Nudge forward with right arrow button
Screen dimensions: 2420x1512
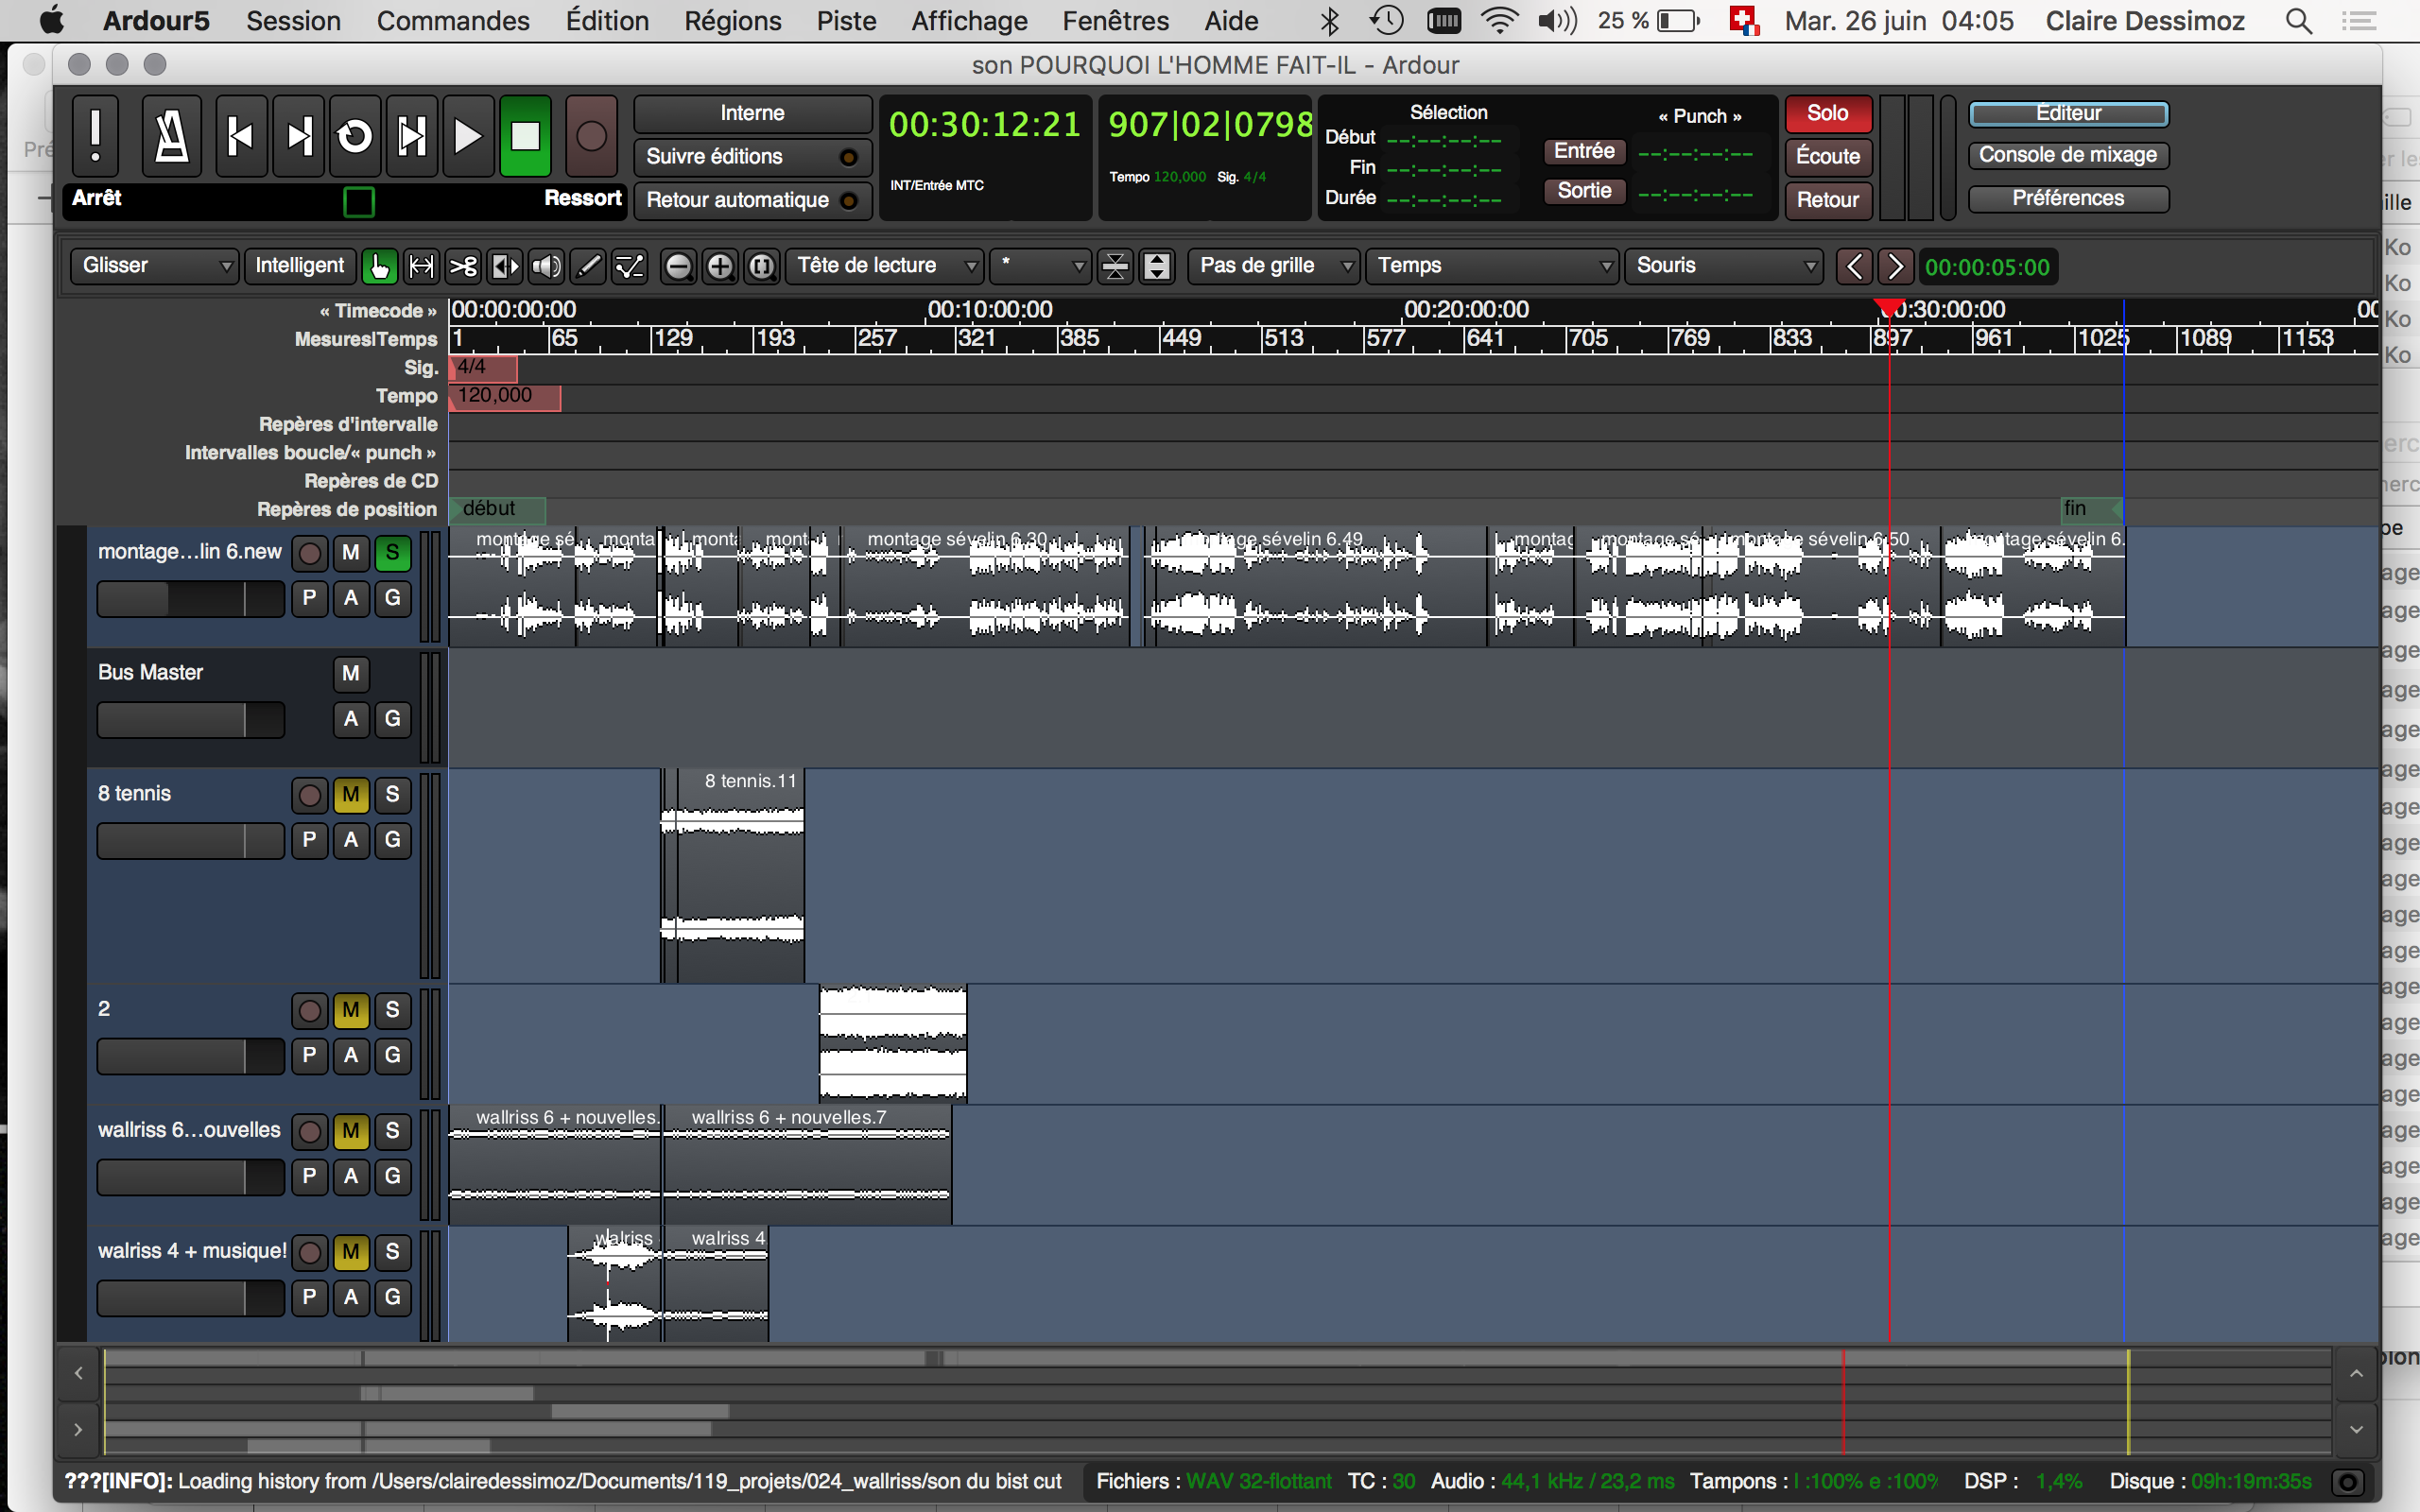1895,266
